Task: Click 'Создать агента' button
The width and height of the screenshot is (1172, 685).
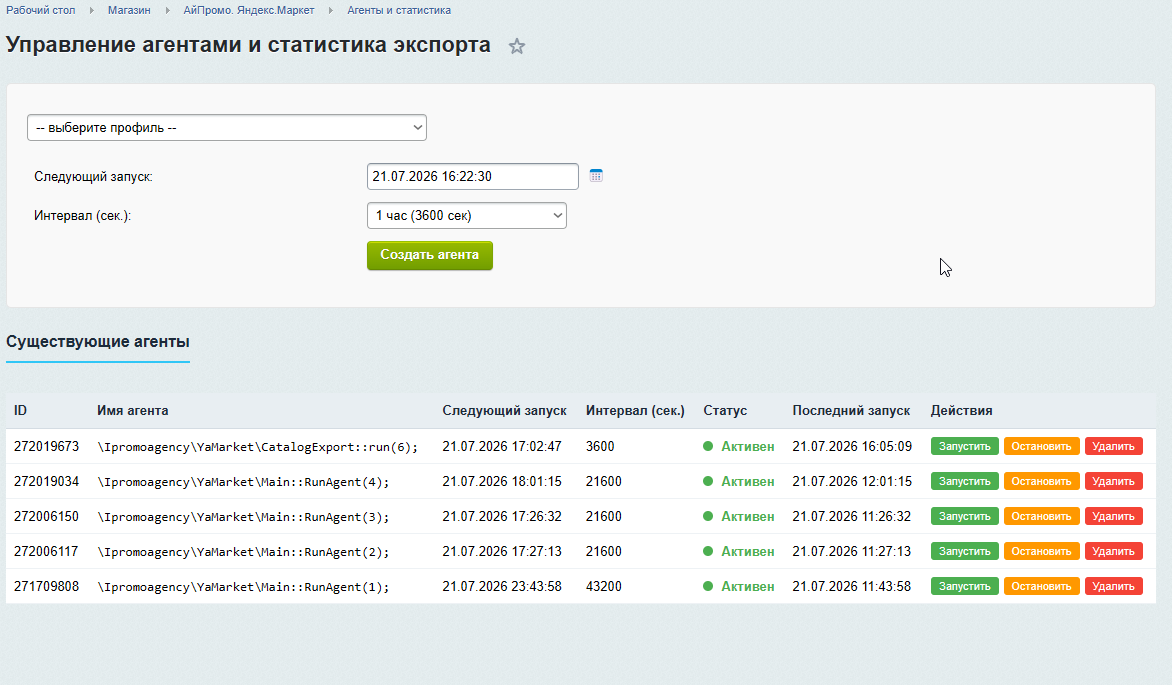Action: tap(430, 255)
